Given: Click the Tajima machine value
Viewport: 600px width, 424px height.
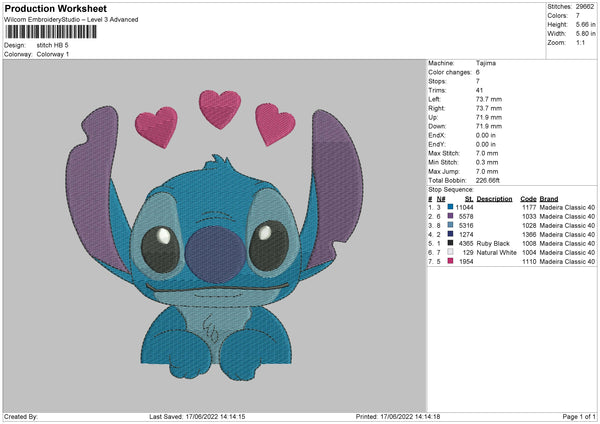Looking at the screenshot, I should tap(485, 63).
